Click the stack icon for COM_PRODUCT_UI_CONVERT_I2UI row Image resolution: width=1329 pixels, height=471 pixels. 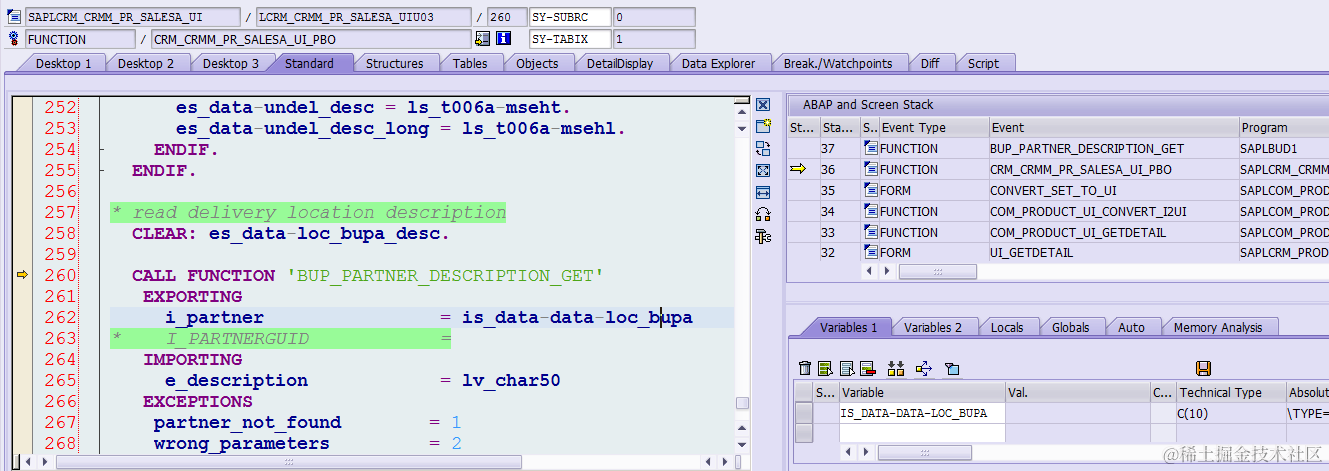click(x=870, y=211)
